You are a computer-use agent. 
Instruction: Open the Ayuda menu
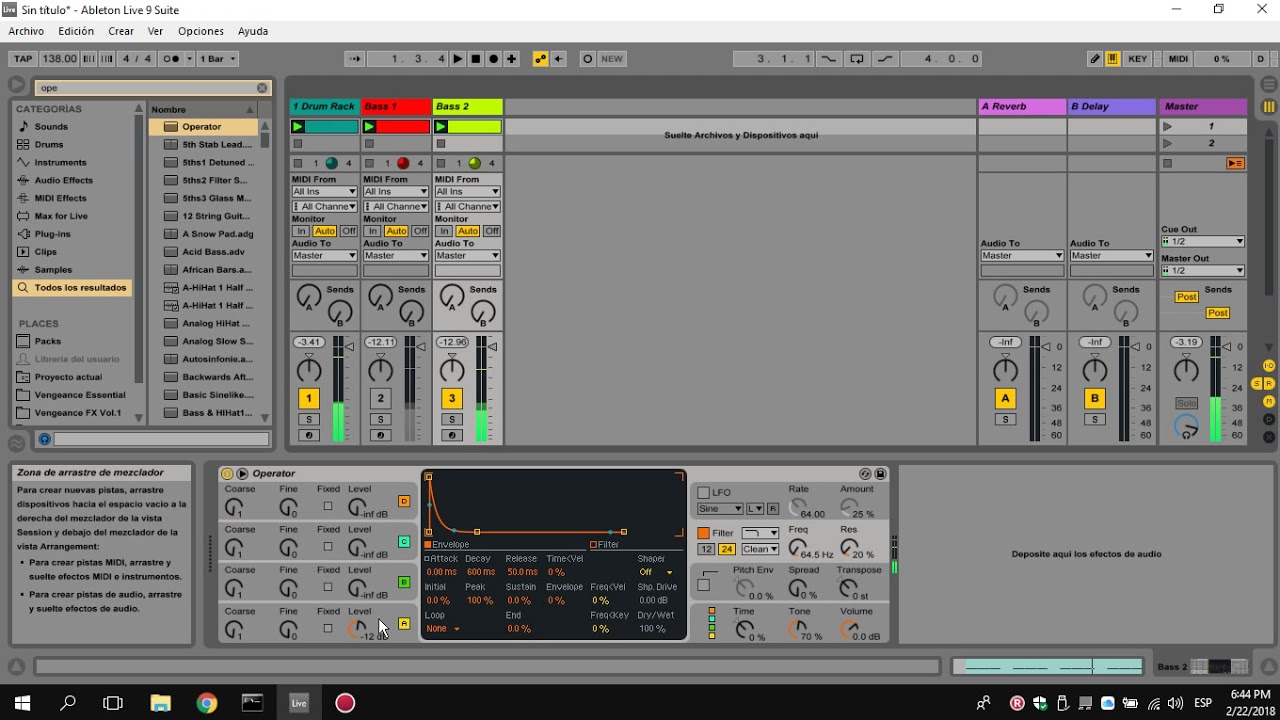pyautogui.click(x=253, y=31)
